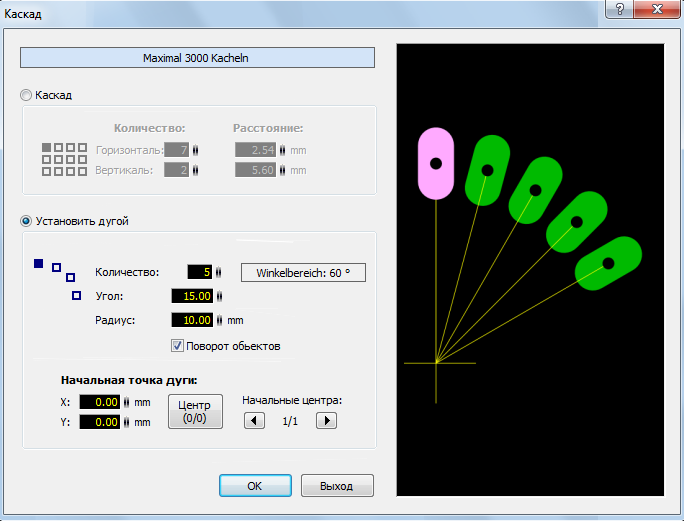Click the Y start point field
The width and height of the screenshot is (686, 521).
[99, 422]
